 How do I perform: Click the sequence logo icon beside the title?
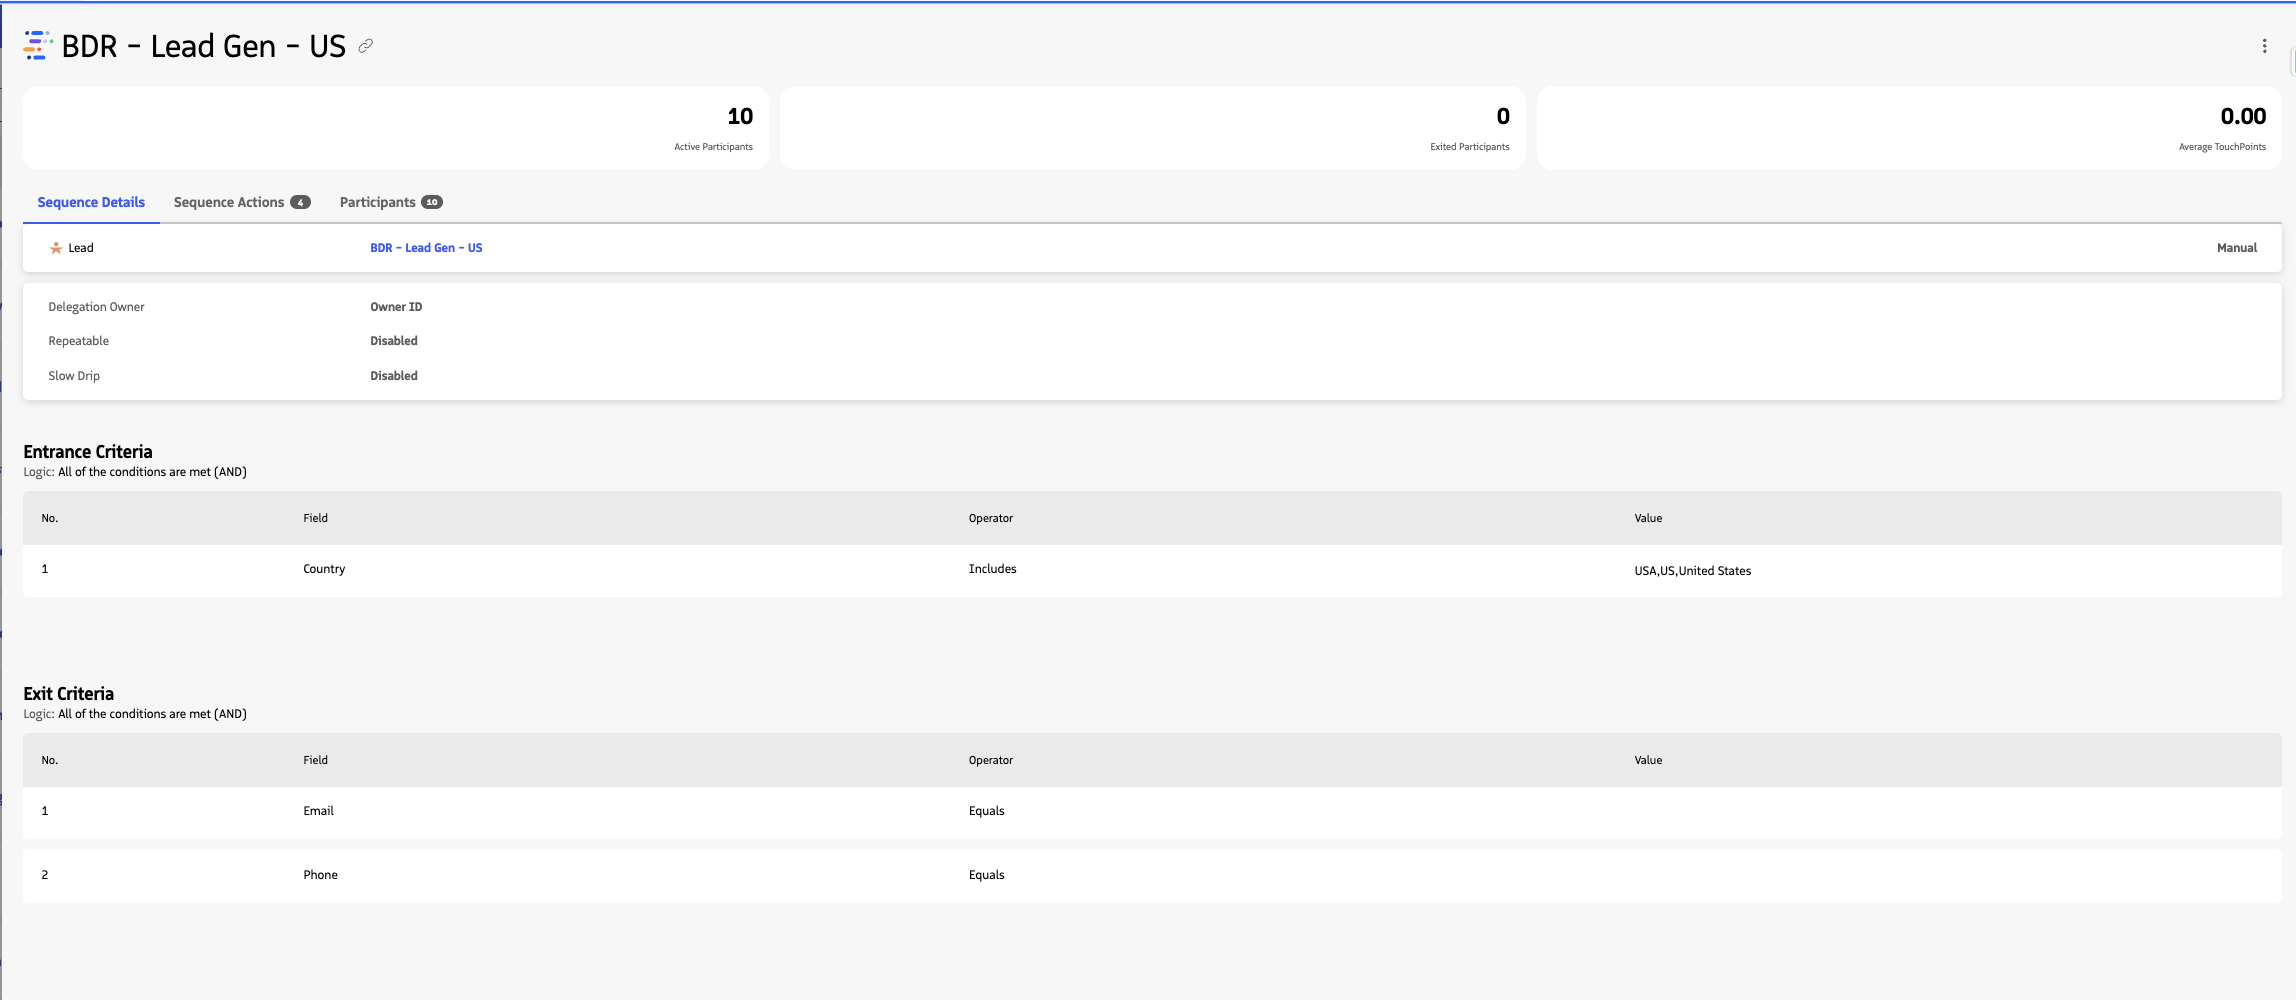(38, 45)
